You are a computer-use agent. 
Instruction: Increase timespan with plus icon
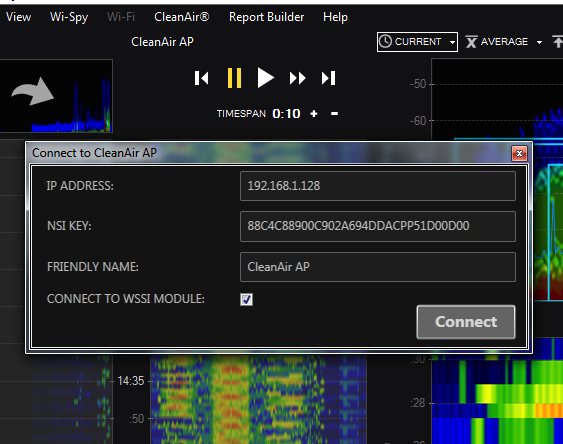(314, 113)
